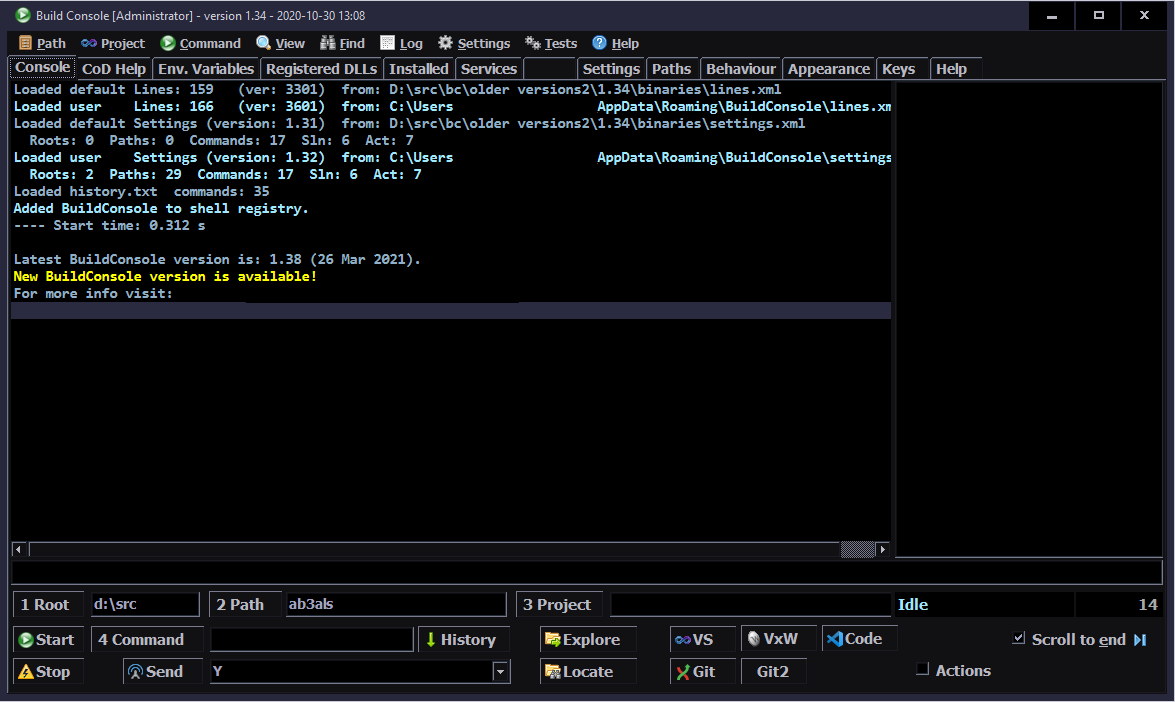Viewport: 1175px width, 702px height.
Task: Select the Paths tab
Action: [x=671, y=69]
